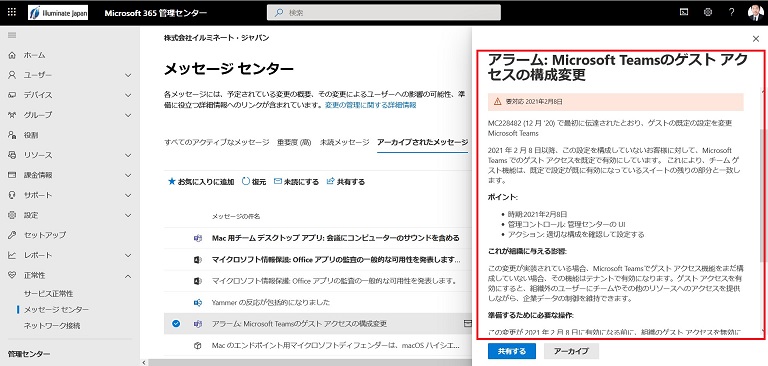Open Mac用チーム デスクトップ アプリ message
The height and width of the screenshot is (366, 768).
336,238
